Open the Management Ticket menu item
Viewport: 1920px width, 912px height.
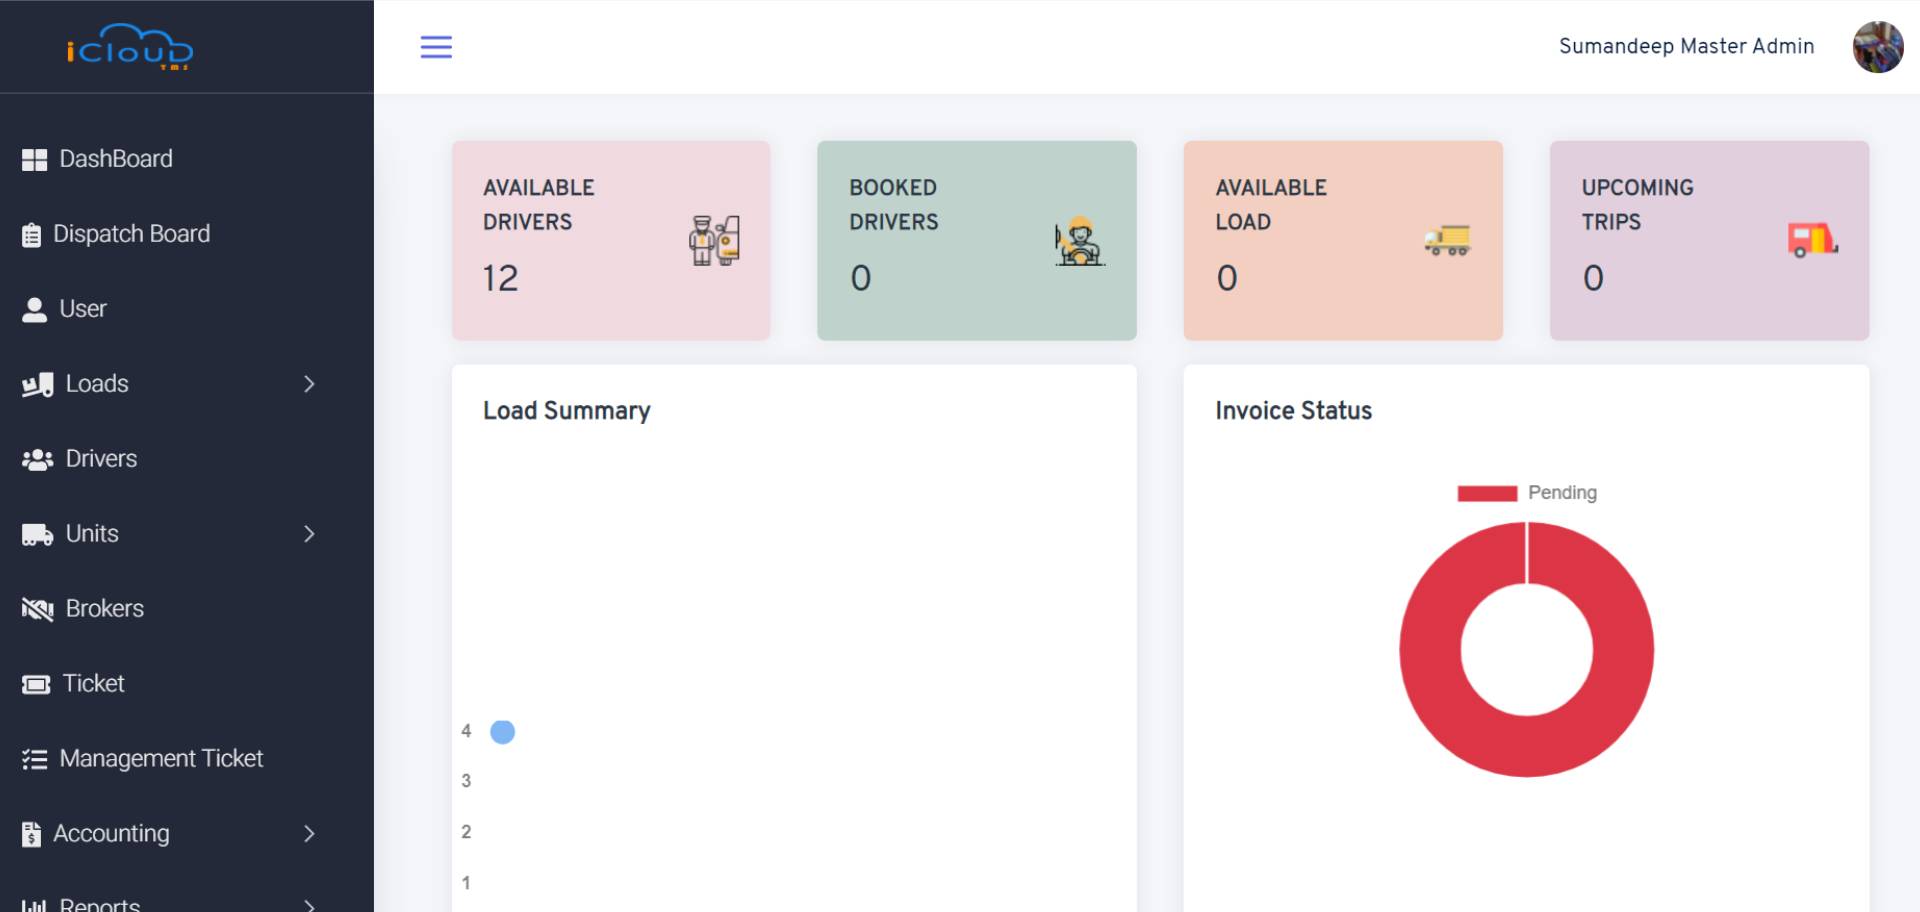pos(161,759)
